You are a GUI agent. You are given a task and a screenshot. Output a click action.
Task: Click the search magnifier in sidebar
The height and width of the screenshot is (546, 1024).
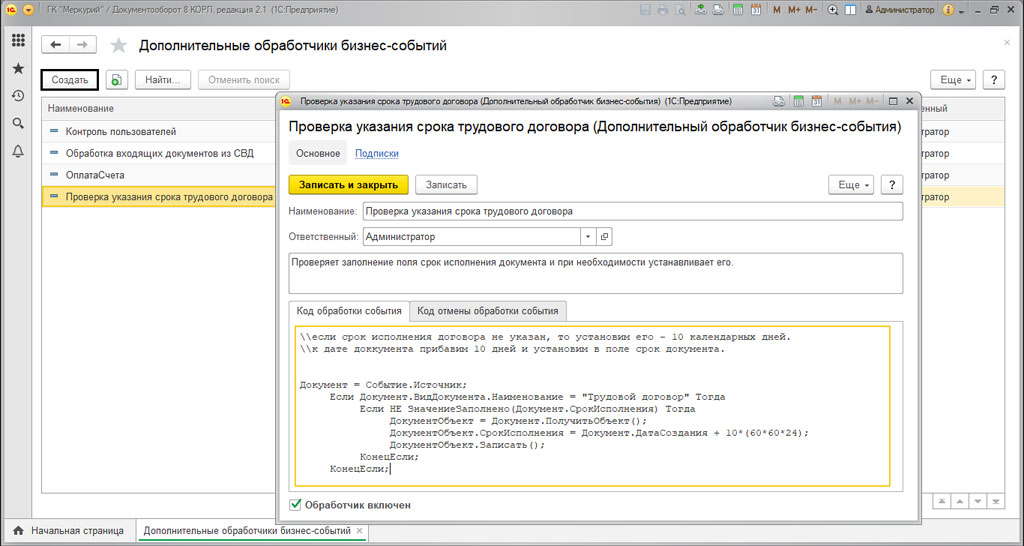click(18, 123)
